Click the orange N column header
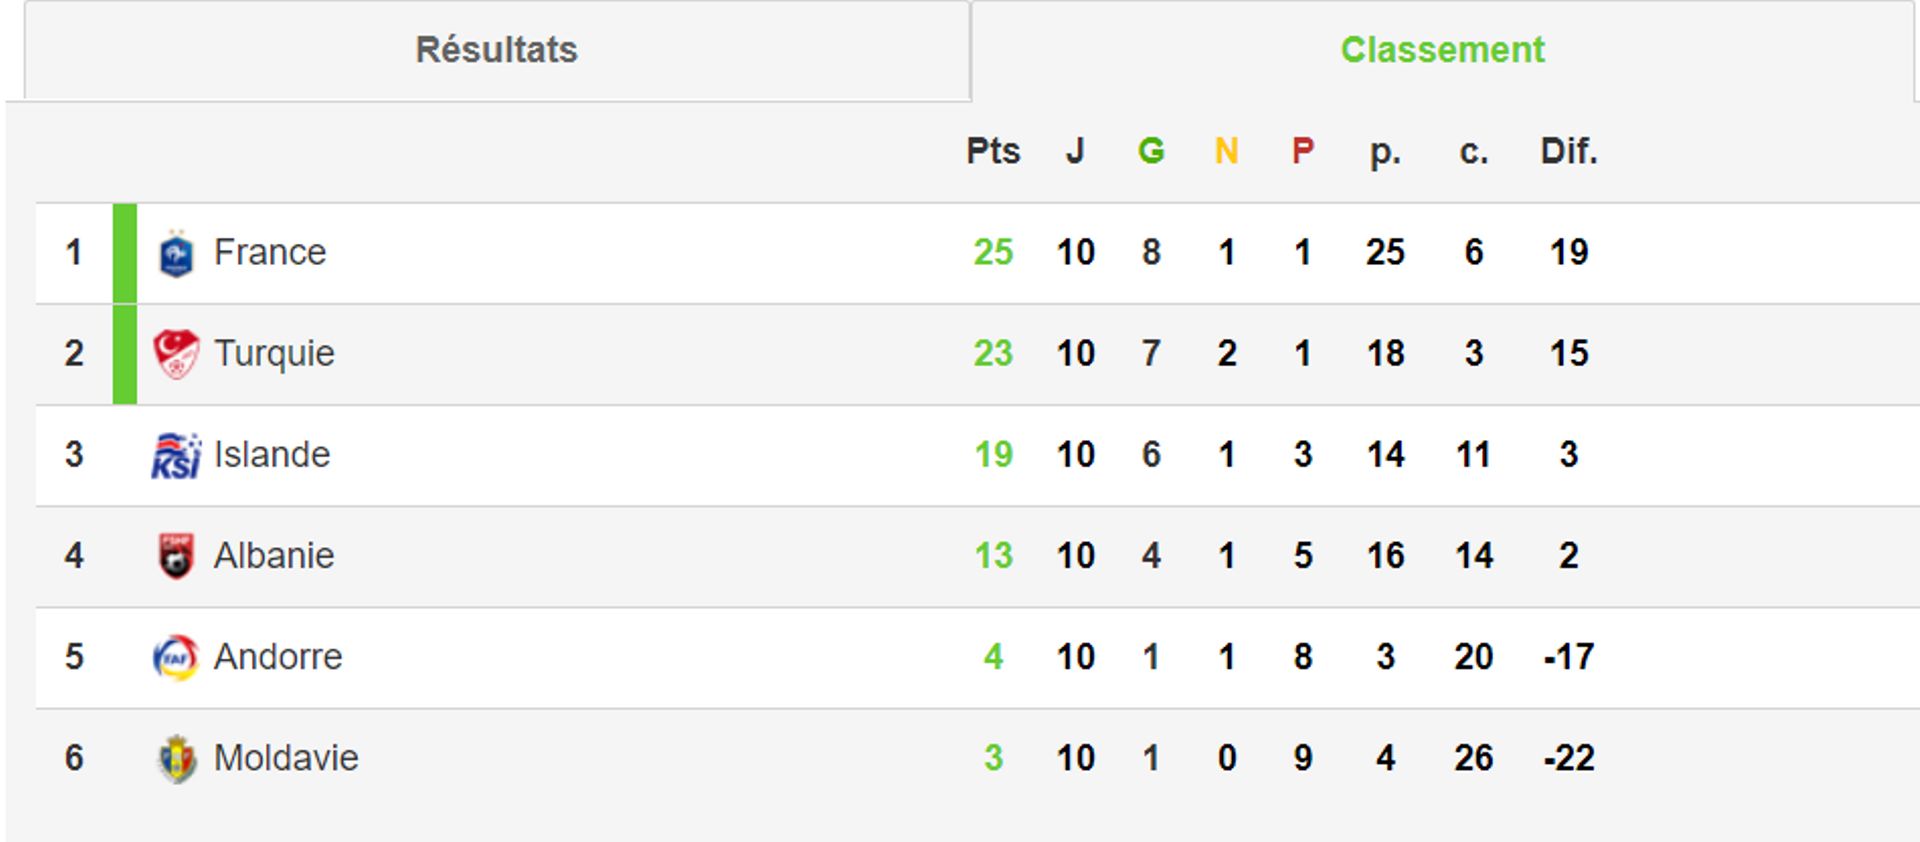 1227,151
